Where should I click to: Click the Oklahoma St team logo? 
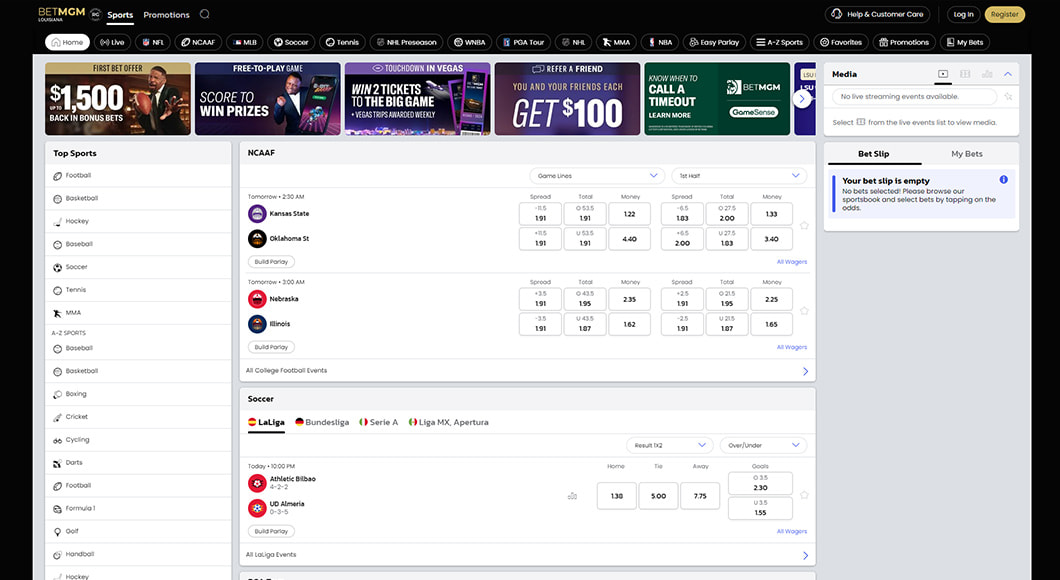(x=257, y=239)
